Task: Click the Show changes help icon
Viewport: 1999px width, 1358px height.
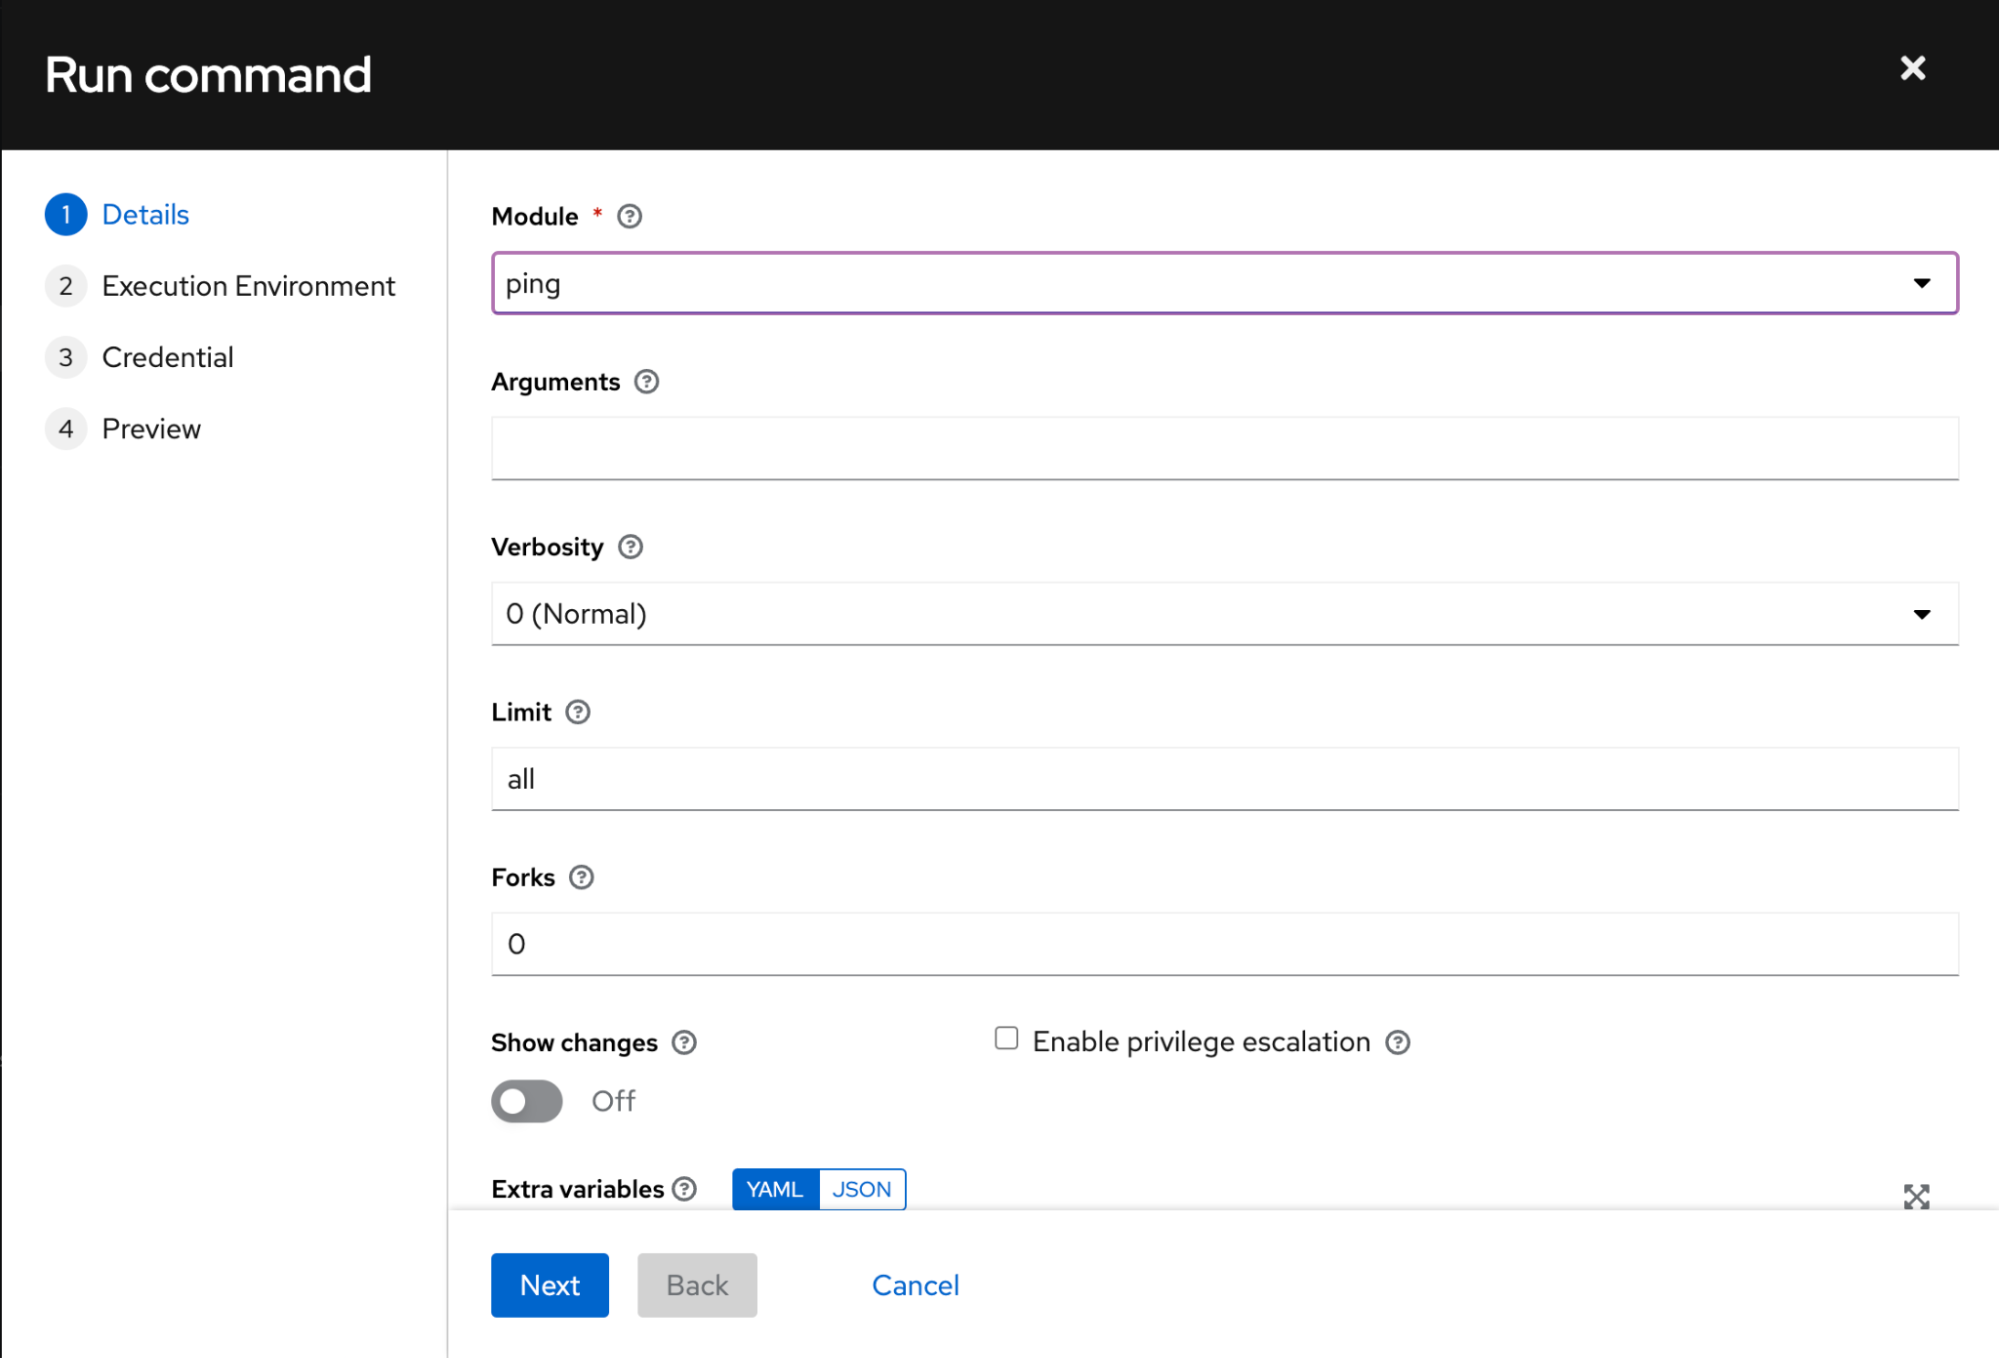Action: click(684, 1043)
